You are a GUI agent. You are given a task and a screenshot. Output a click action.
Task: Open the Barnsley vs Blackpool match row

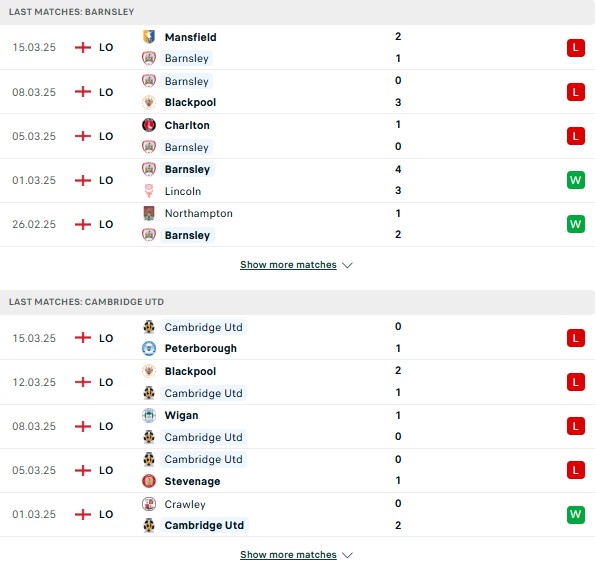(x=297, y=92)
